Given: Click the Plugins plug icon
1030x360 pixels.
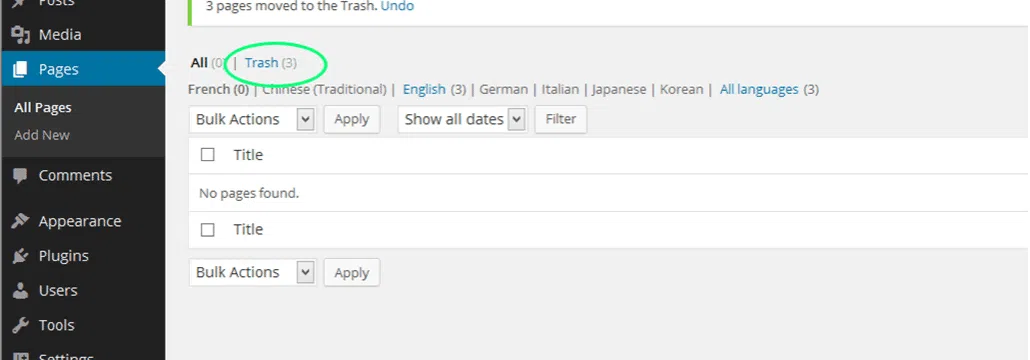Looking at the screenshot, I should (21, 256).
